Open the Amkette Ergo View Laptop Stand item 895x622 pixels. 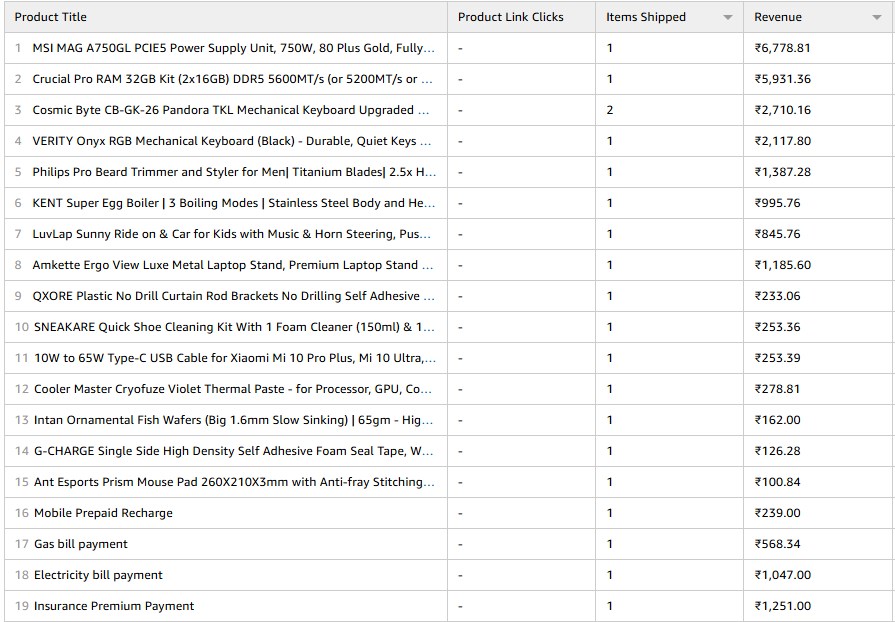[x=232, y=265]
